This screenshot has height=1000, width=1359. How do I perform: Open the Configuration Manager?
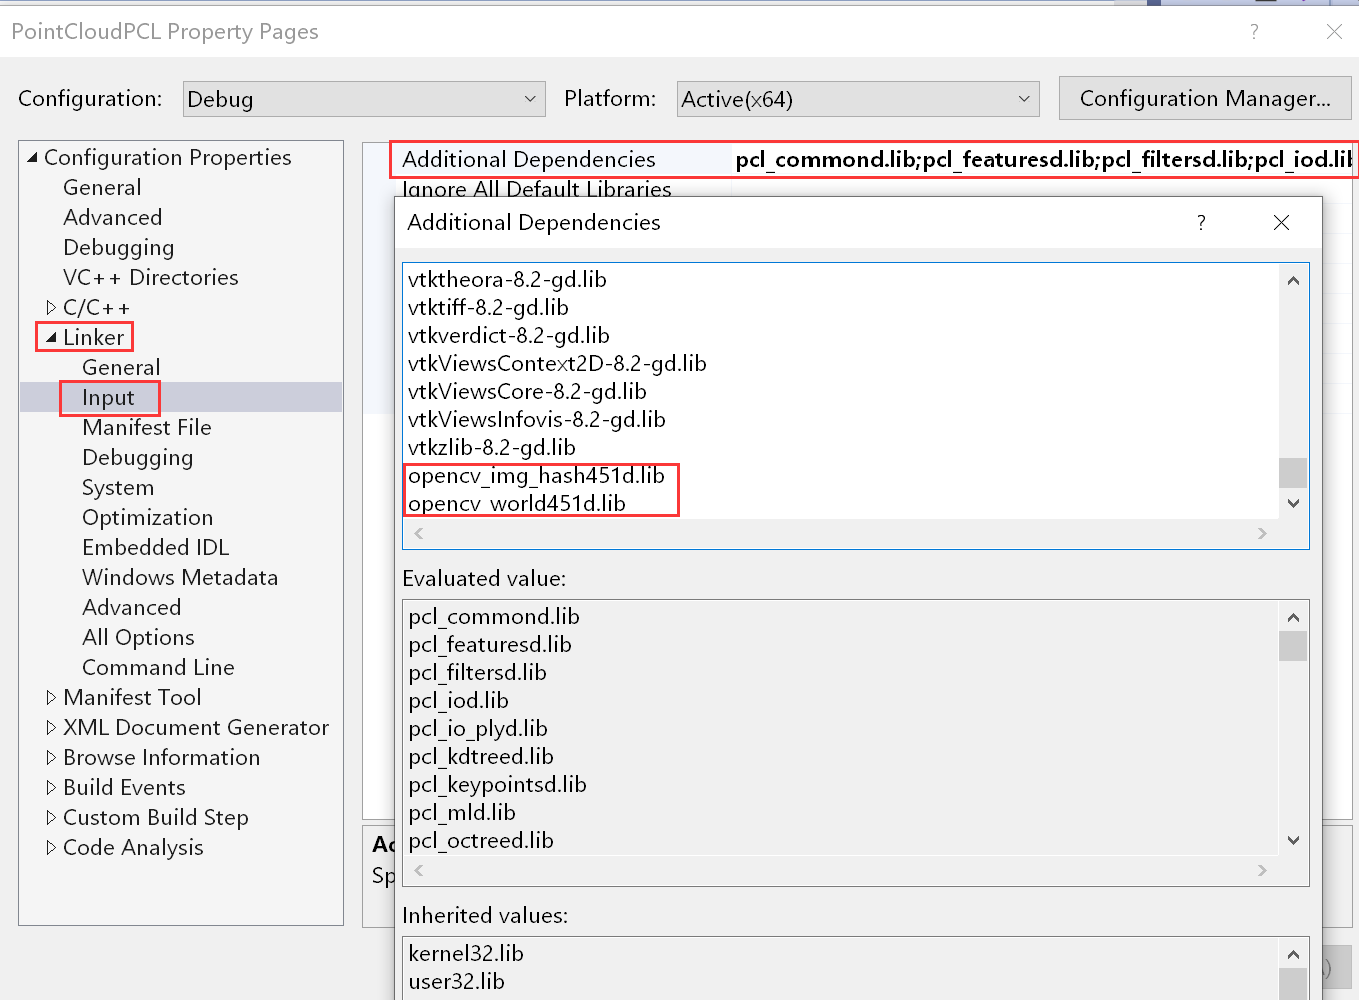click(x=1204, y=98)
